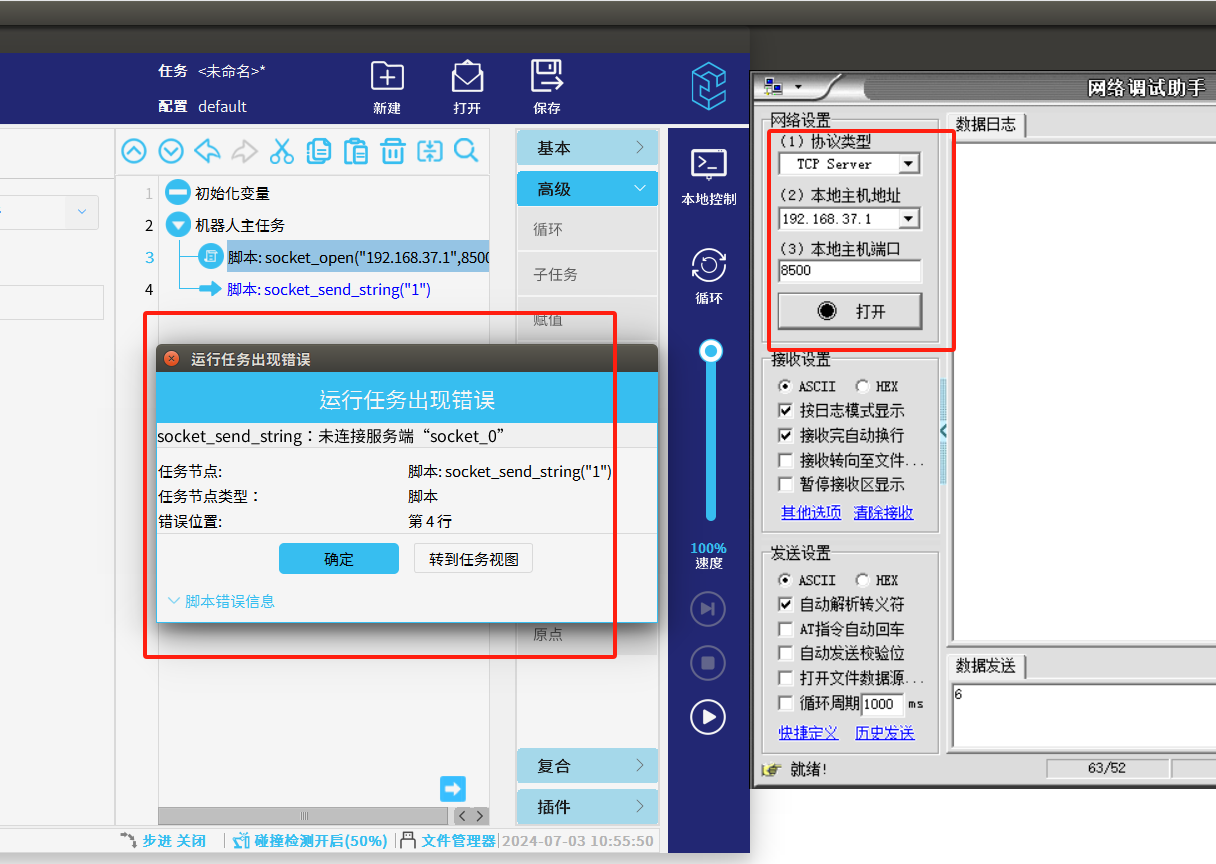Toggle the loop (循环) mode icon

tap(709, 265)
